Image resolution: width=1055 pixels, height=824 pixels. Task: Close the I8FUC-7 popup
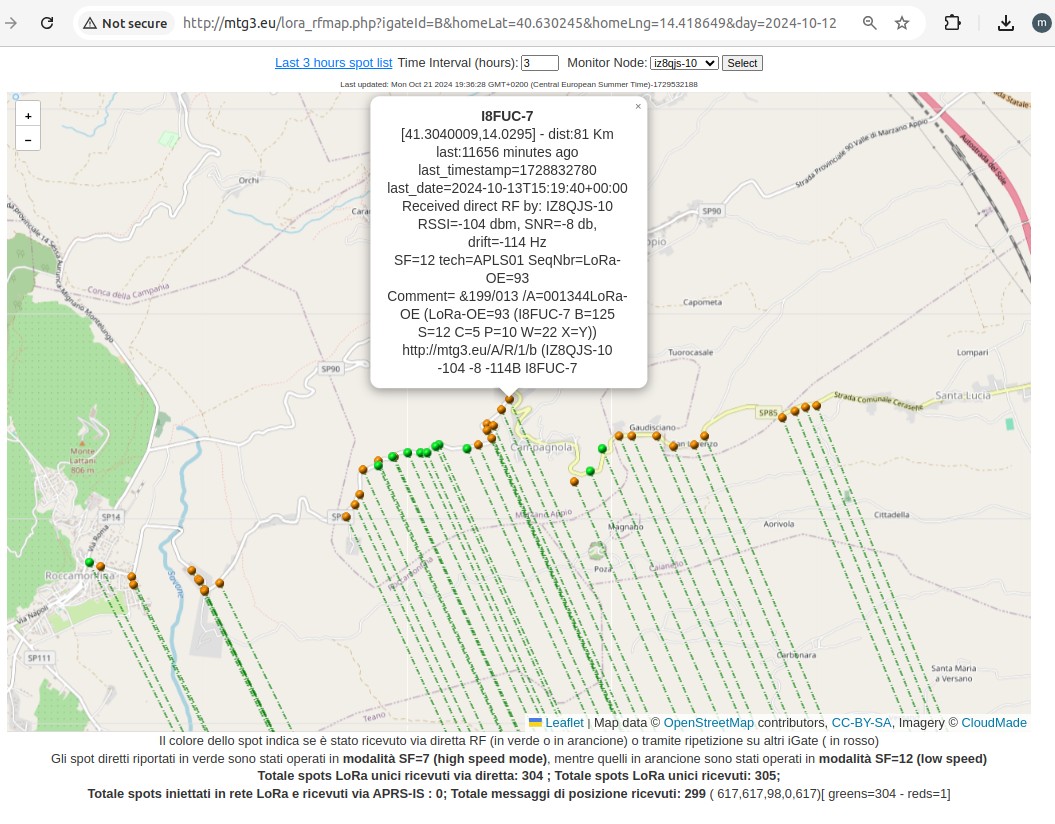point(638,106)
